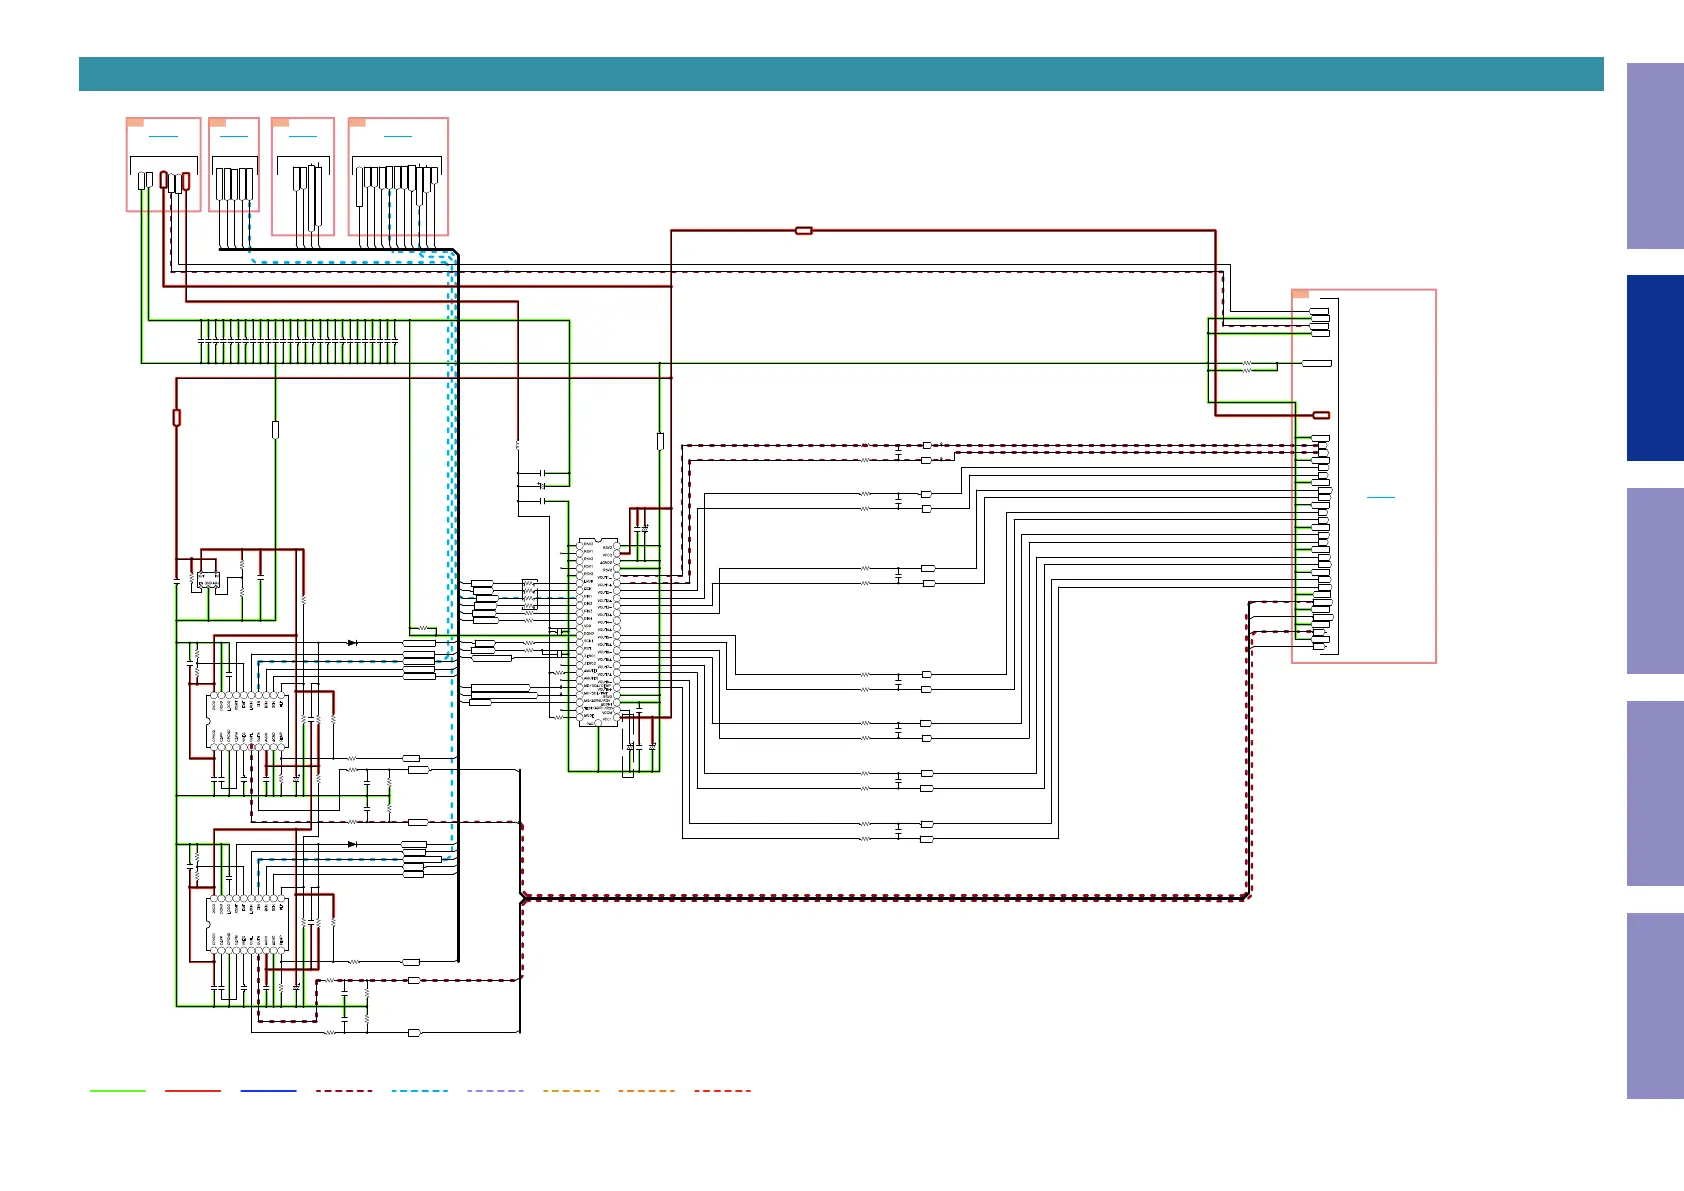Click the resistor on the green vertical line below capacitor array
Screen dimensions: 1684x1191
pyautogui.click(x=276, y=430)
